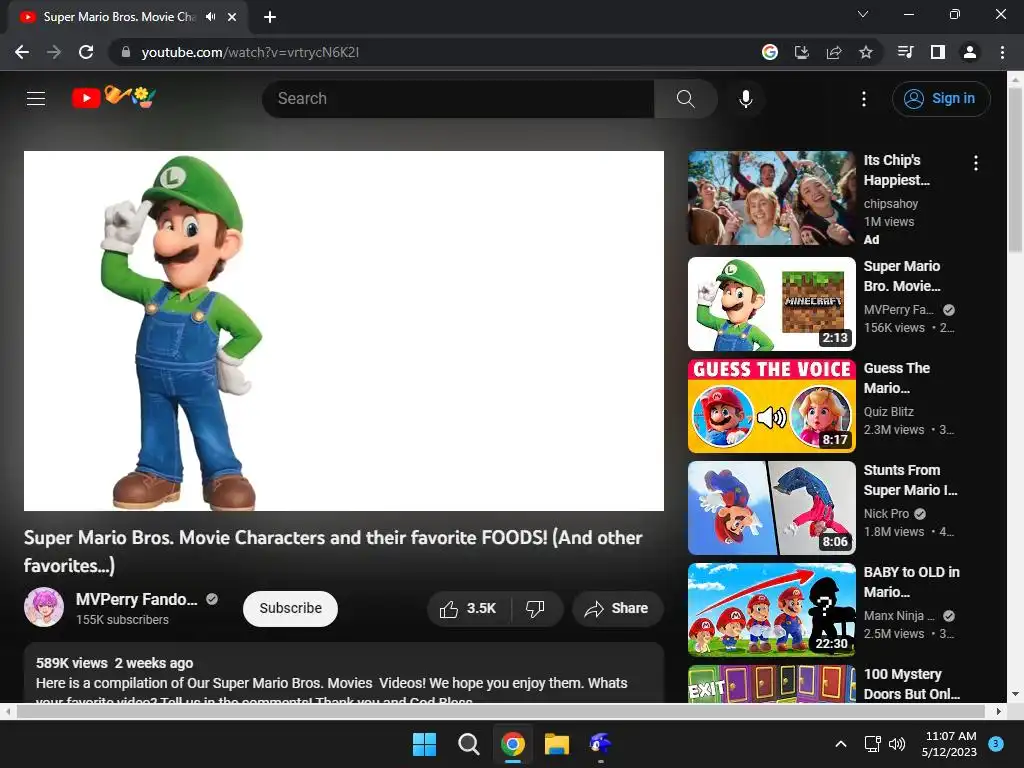Toggle the Chrome side panel
Viewport: 1024px width, 768px height.
pos(938,52)
